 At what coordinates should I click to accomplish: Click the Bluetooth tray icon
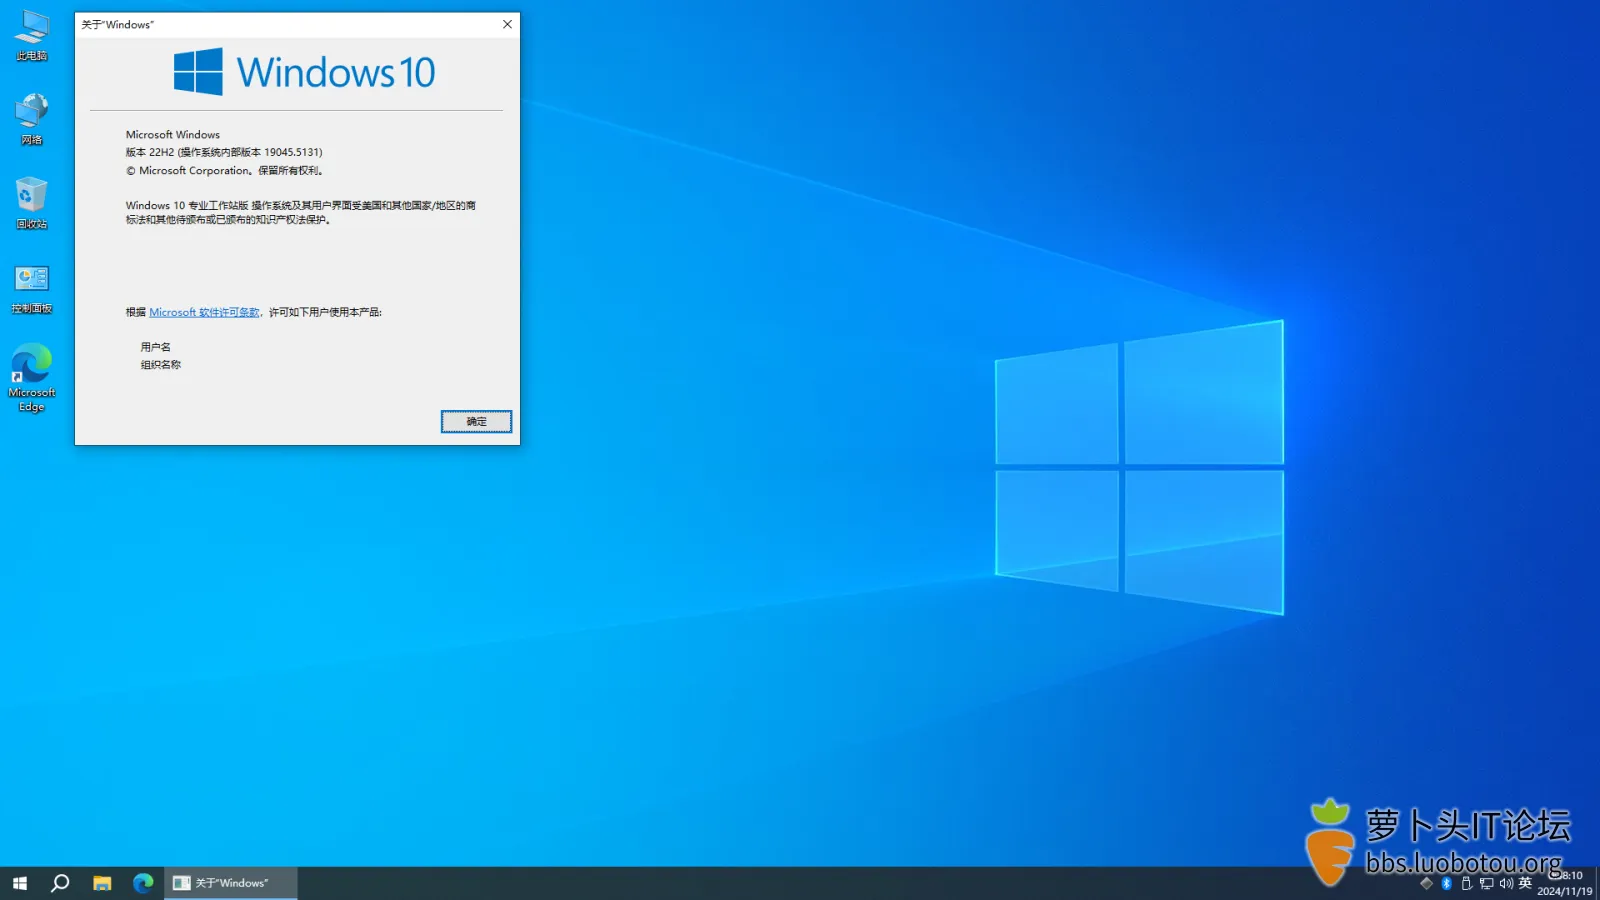1446,883
